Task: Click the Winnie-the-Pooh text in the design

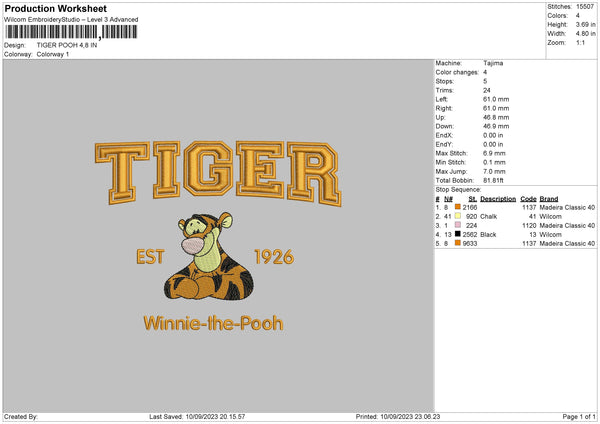Action: (214, 324)
